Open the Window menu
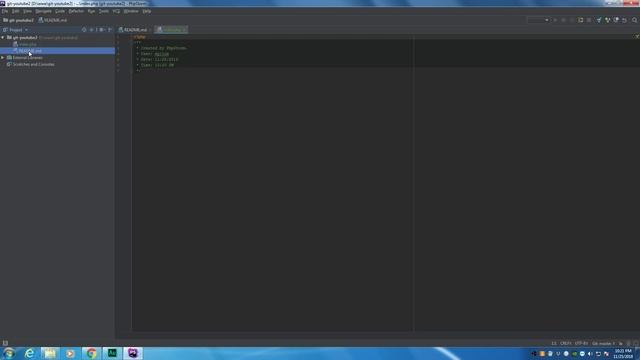Viewport: 640px width, 360px height. click(x=131, y=11)
